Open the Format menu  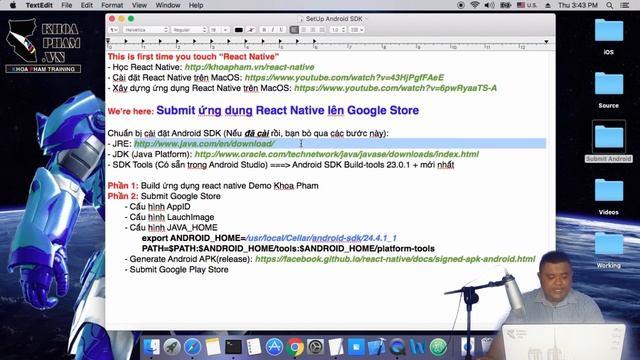112,5
